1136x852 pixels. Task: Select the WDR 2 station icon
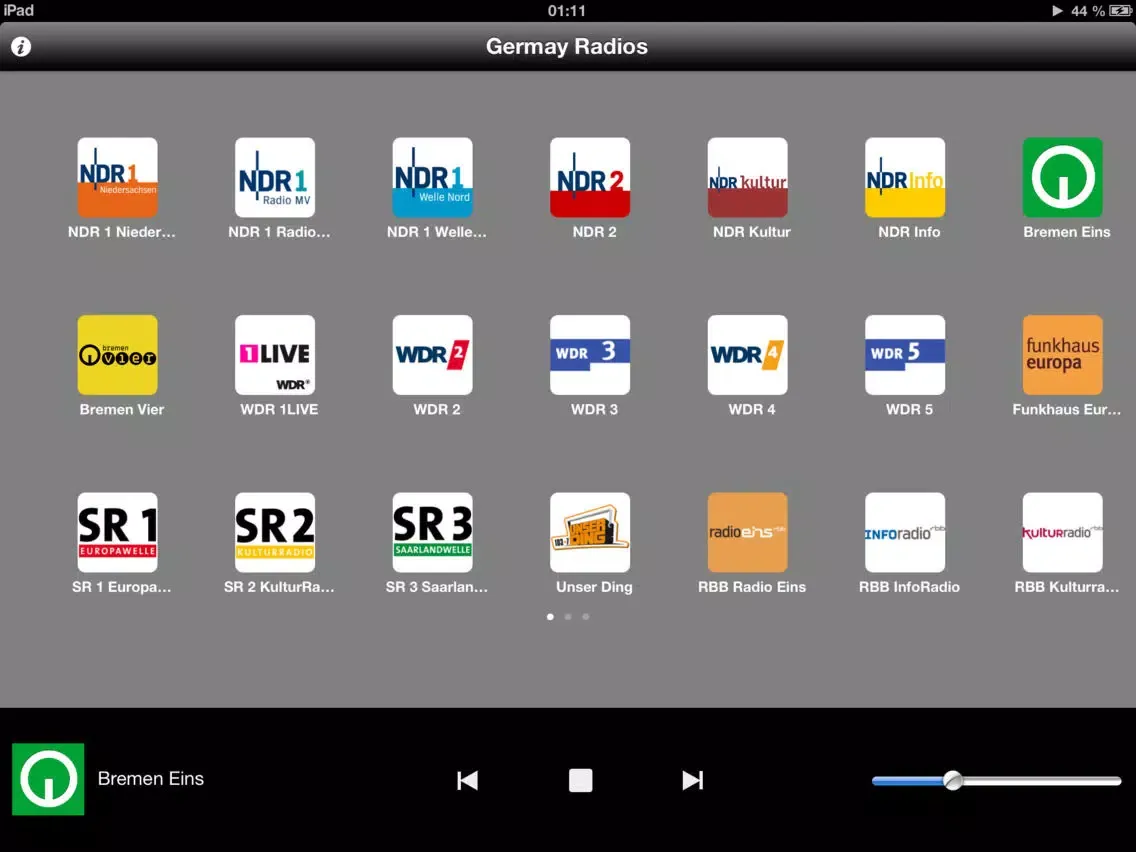click(x=433, y=355)
